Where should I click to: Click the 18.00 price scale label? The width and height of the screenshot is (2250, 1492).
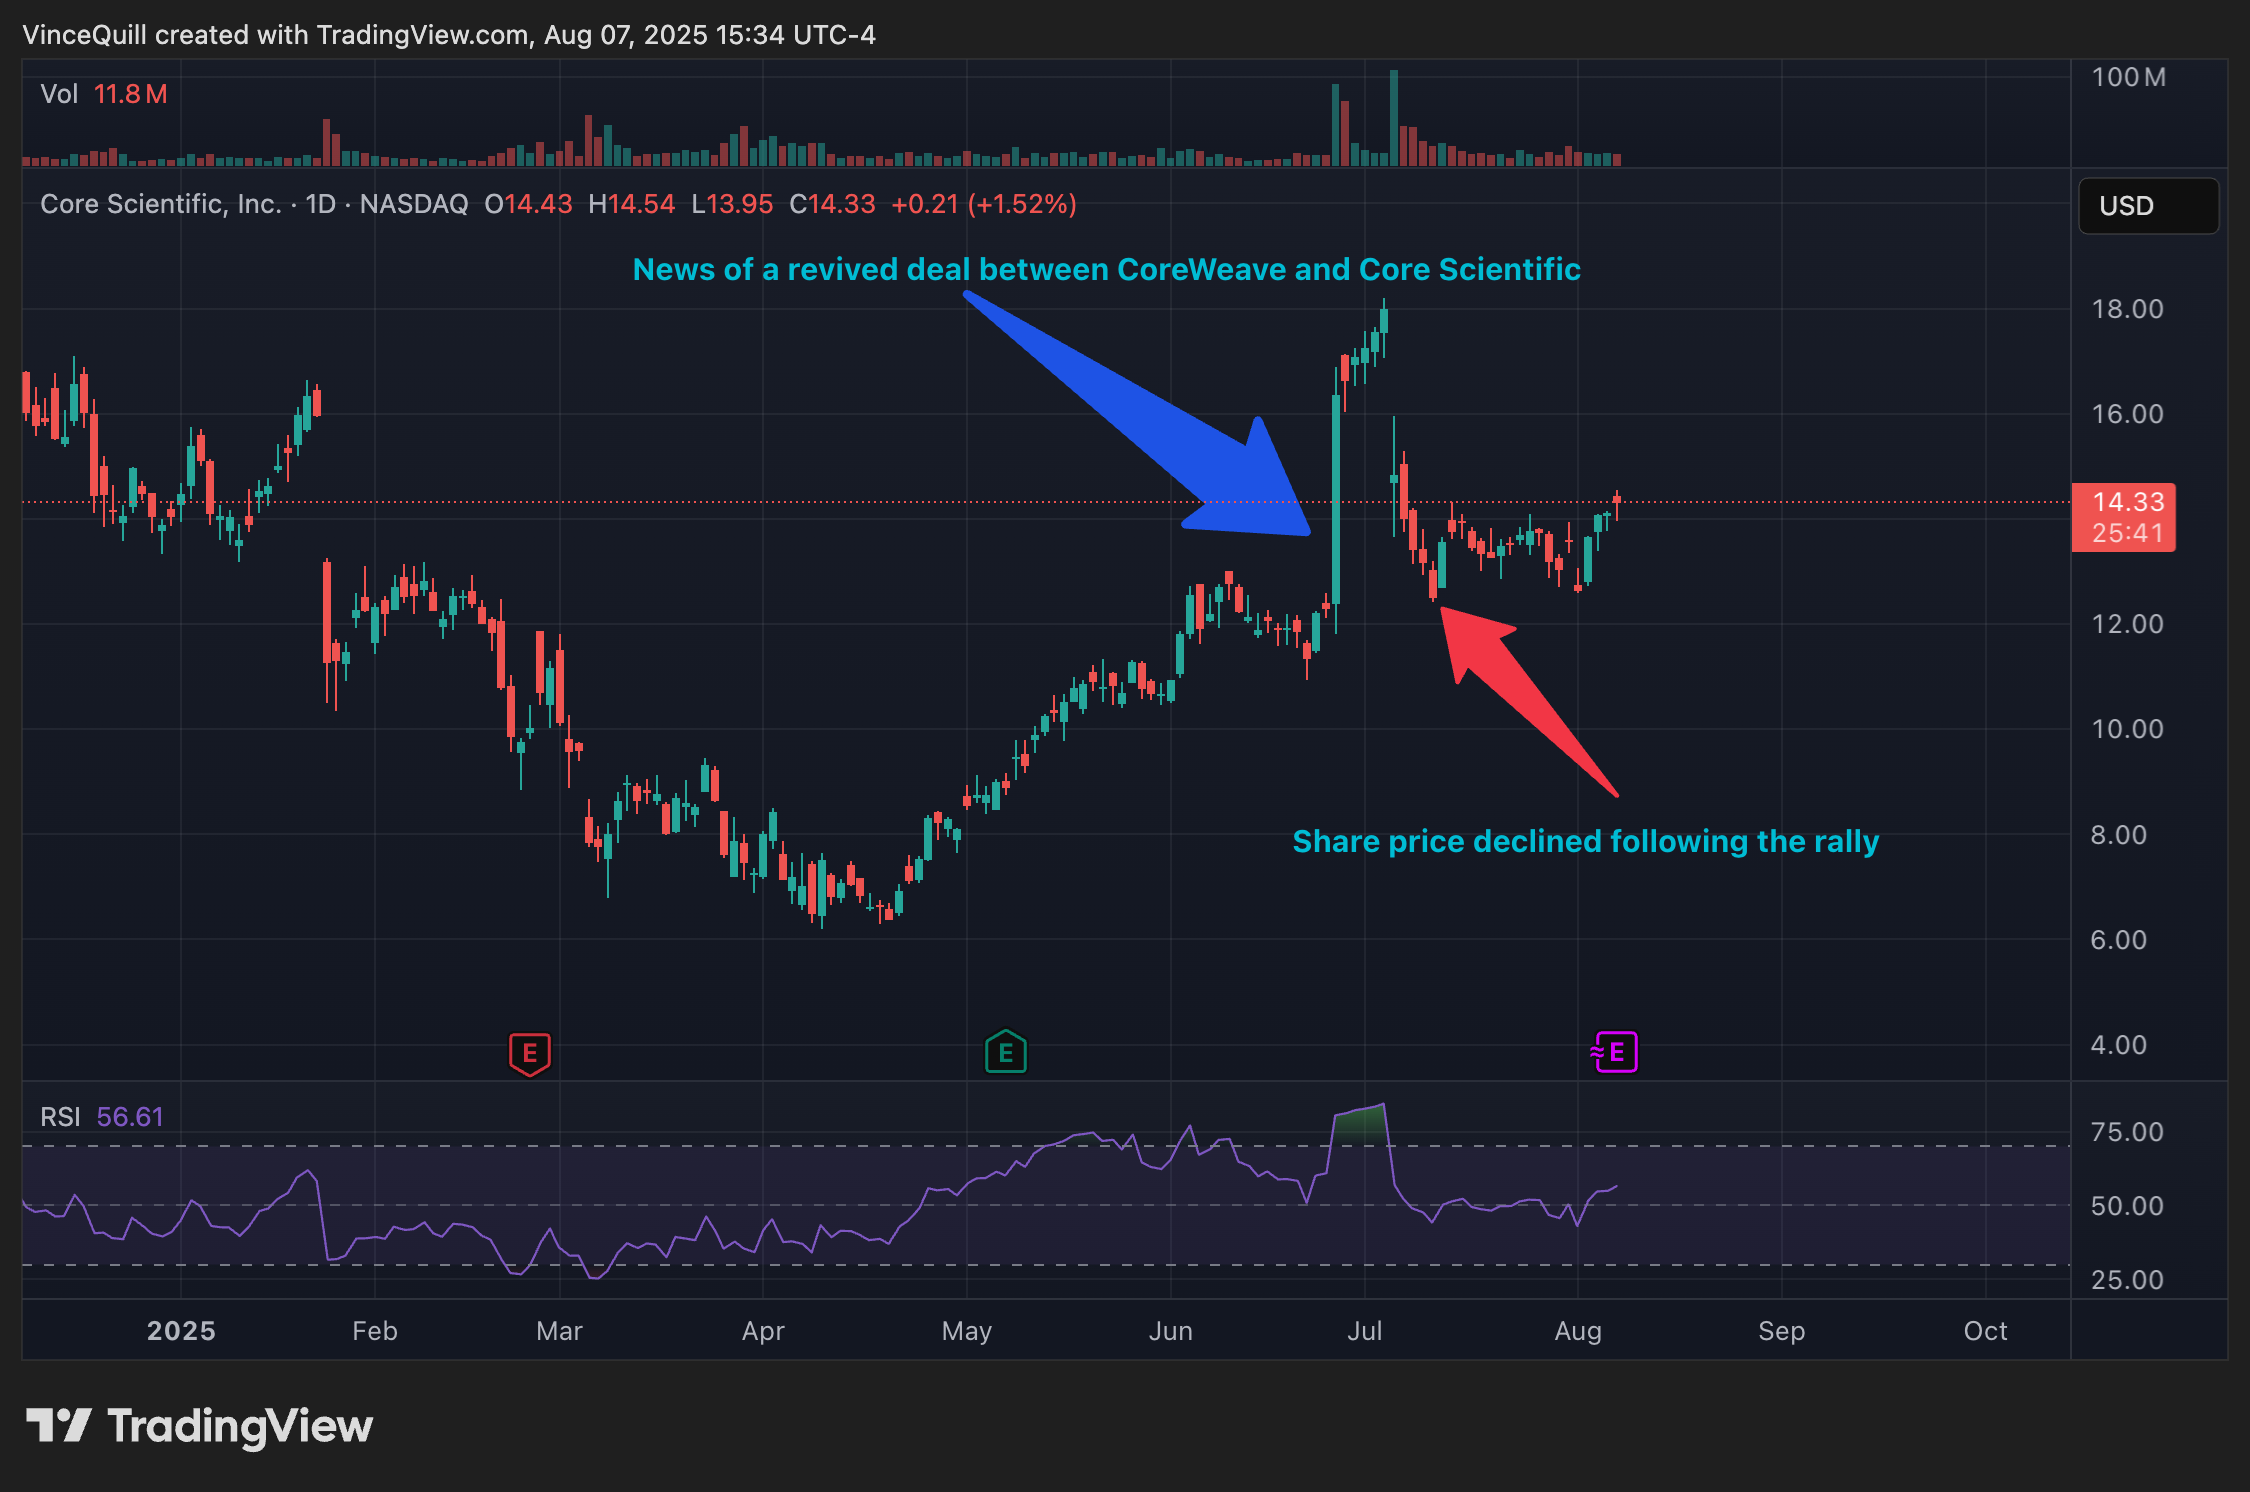pyautogui.click(x=2126, y=309)
